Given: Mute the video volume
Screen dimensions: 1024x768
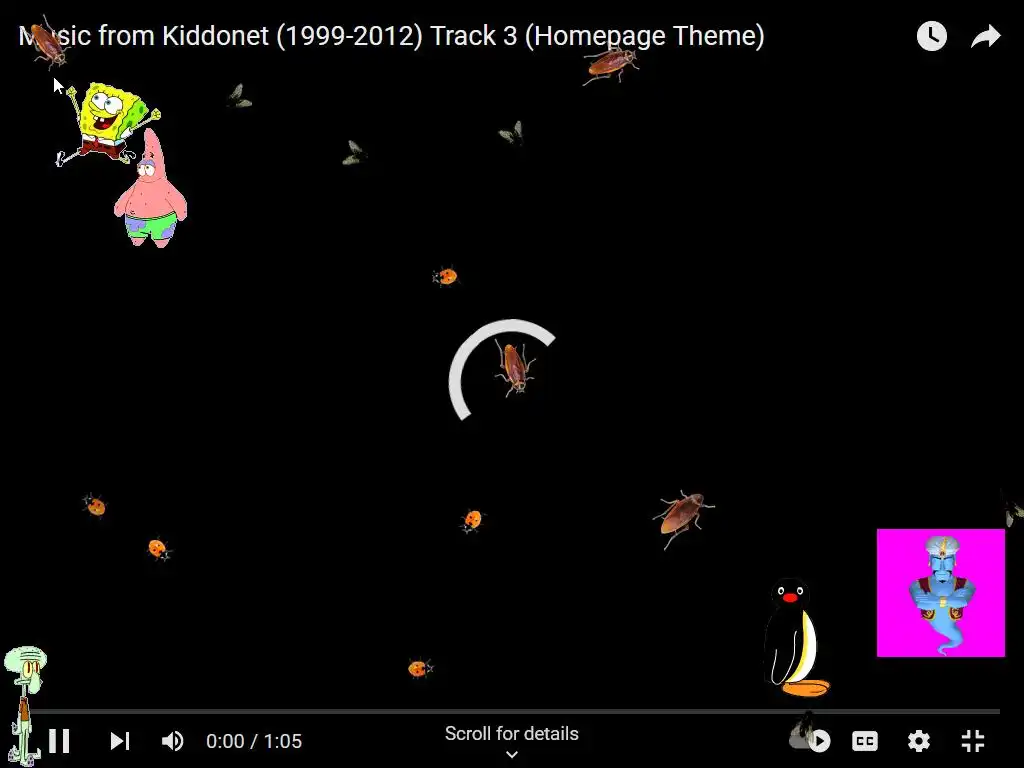Looking at the screenshot, I should coord(172,741).
